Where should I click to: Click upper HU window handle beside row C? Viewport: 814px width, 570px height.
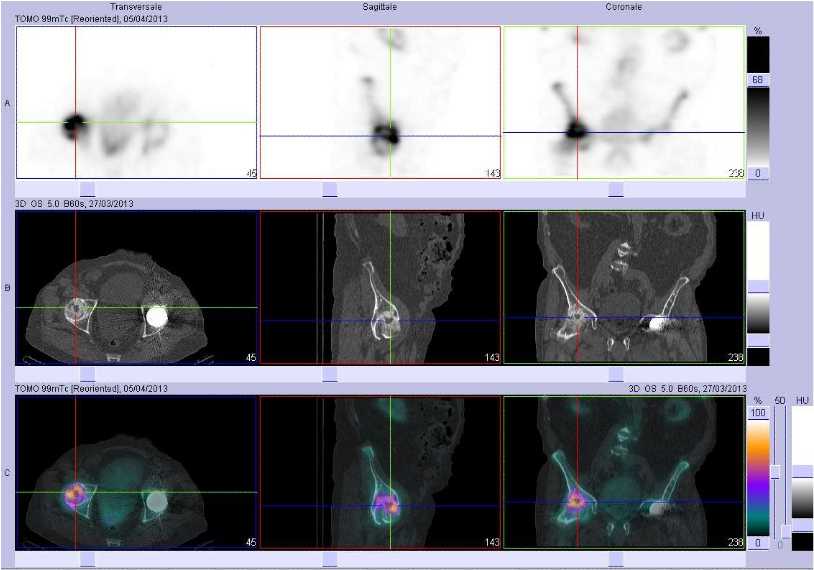point(803,471)
